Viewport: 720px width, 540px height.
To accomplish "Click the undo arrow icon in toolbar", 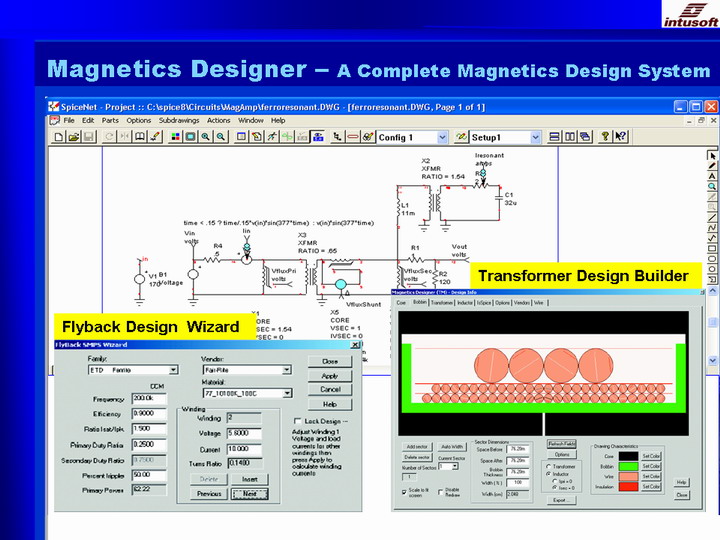I will tap(109, 137).
